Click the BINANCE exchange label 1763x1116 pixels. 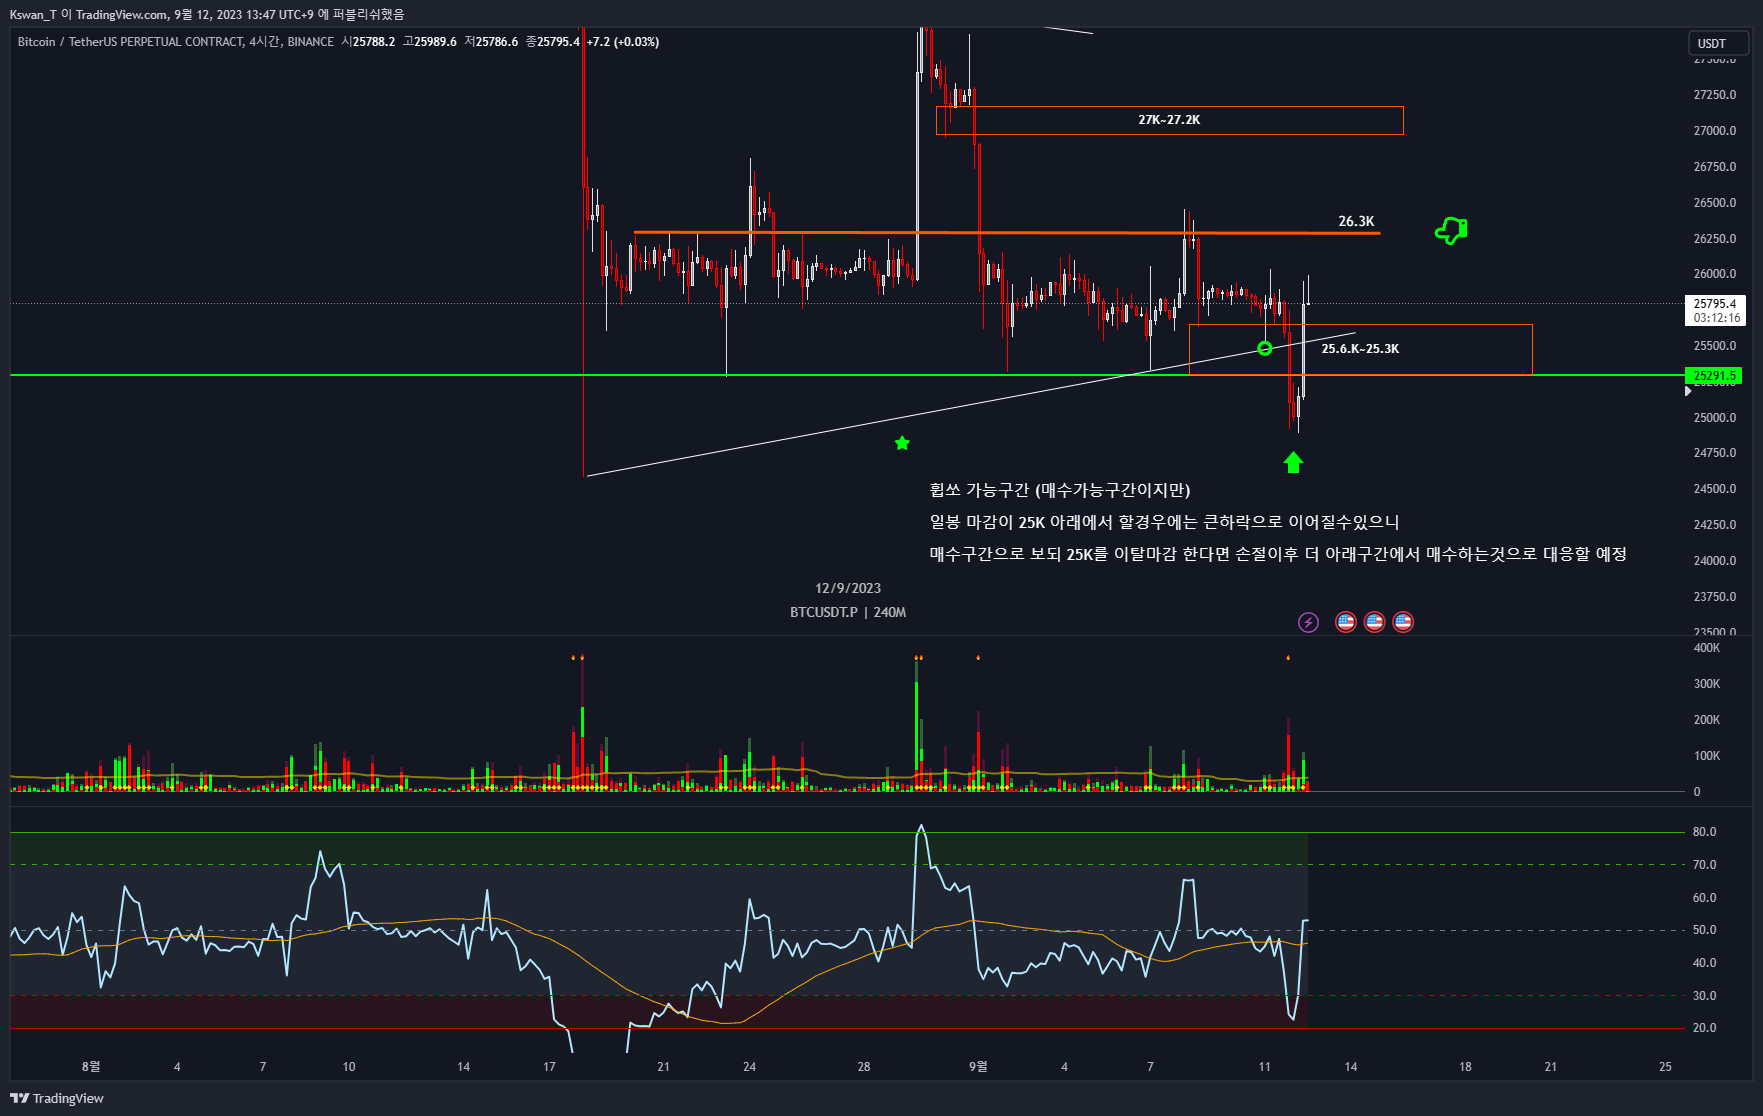click(x=311, y=42)
